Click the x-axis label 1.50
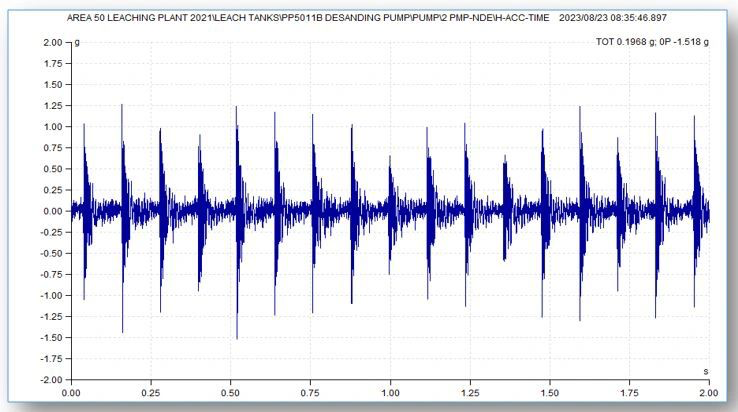Image resolution: width=738 pixels, height=412 pixels. pos(550,393)
